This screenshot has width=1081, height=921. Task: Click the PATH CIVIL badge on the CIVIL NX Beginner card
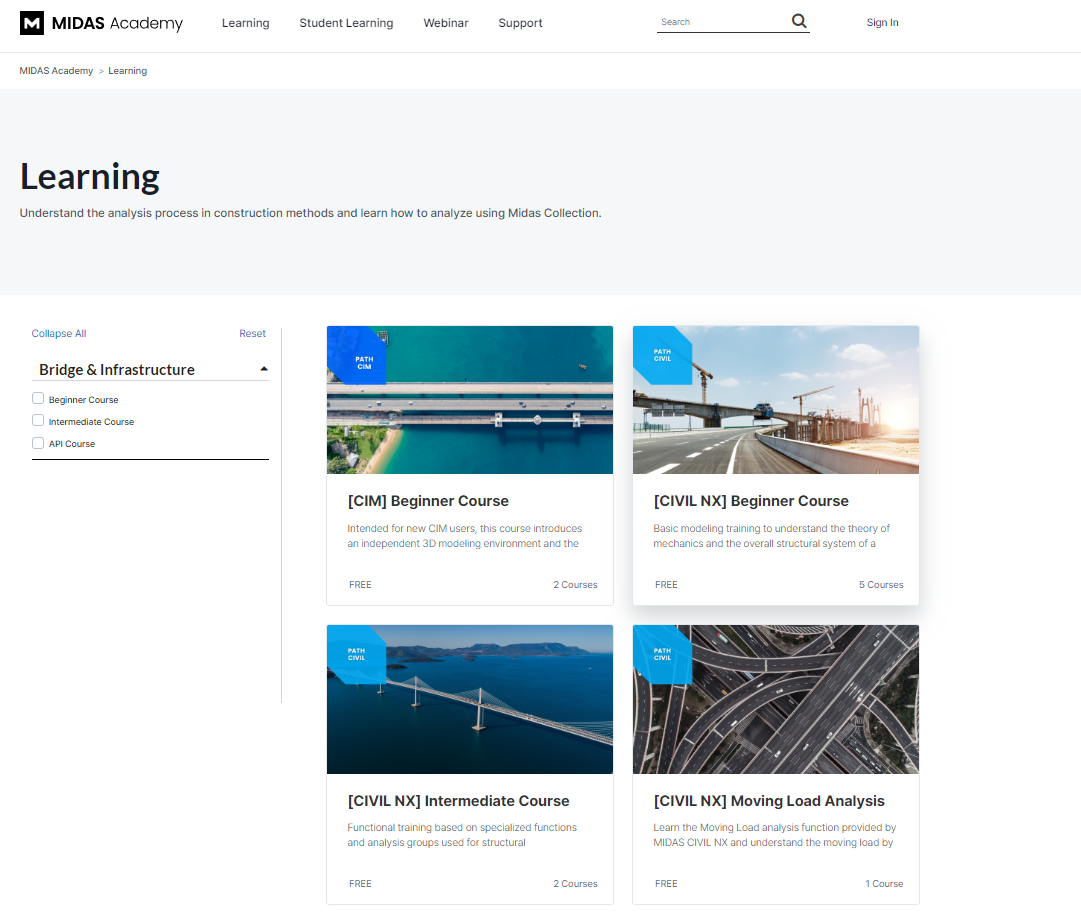coord(663,356)
